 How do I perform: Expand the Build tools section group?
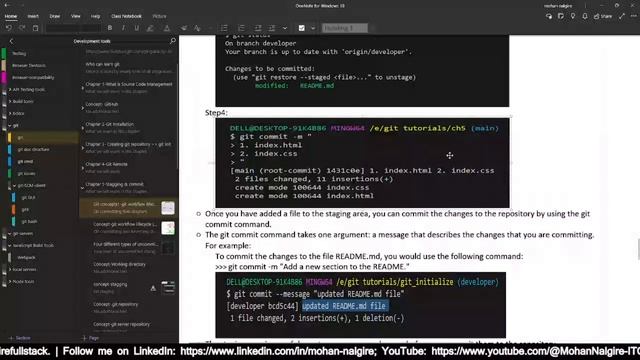point(10,102)
